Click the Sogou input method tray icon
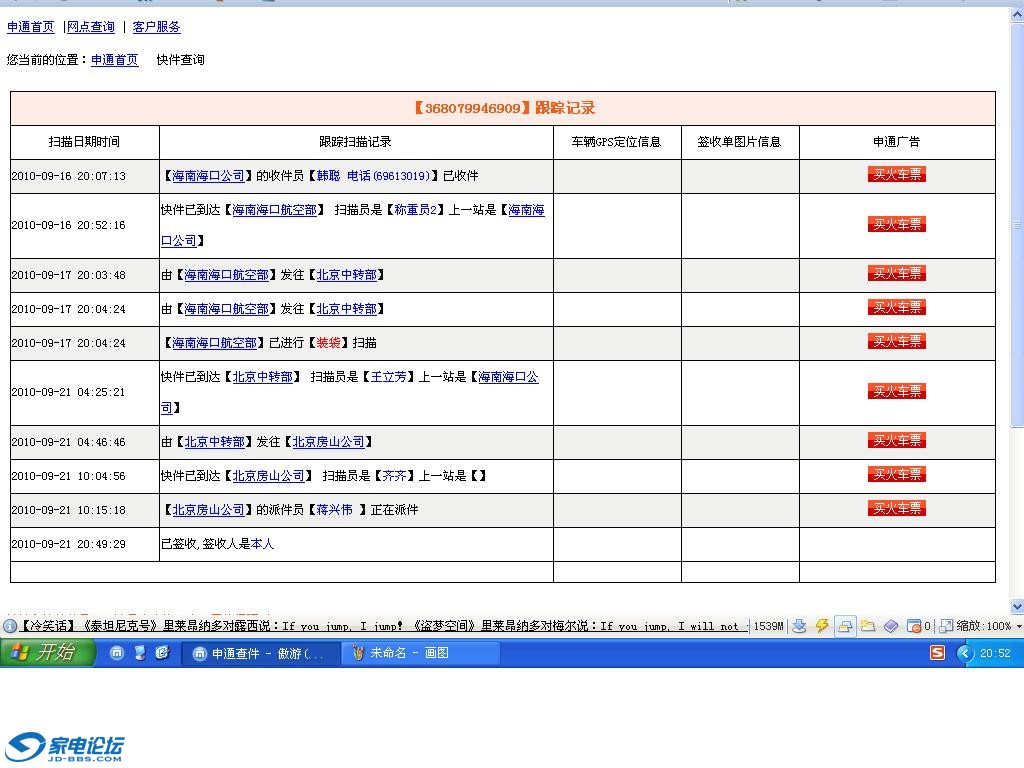The width and height of the screenshot is (1024, 768). (937, 653)
